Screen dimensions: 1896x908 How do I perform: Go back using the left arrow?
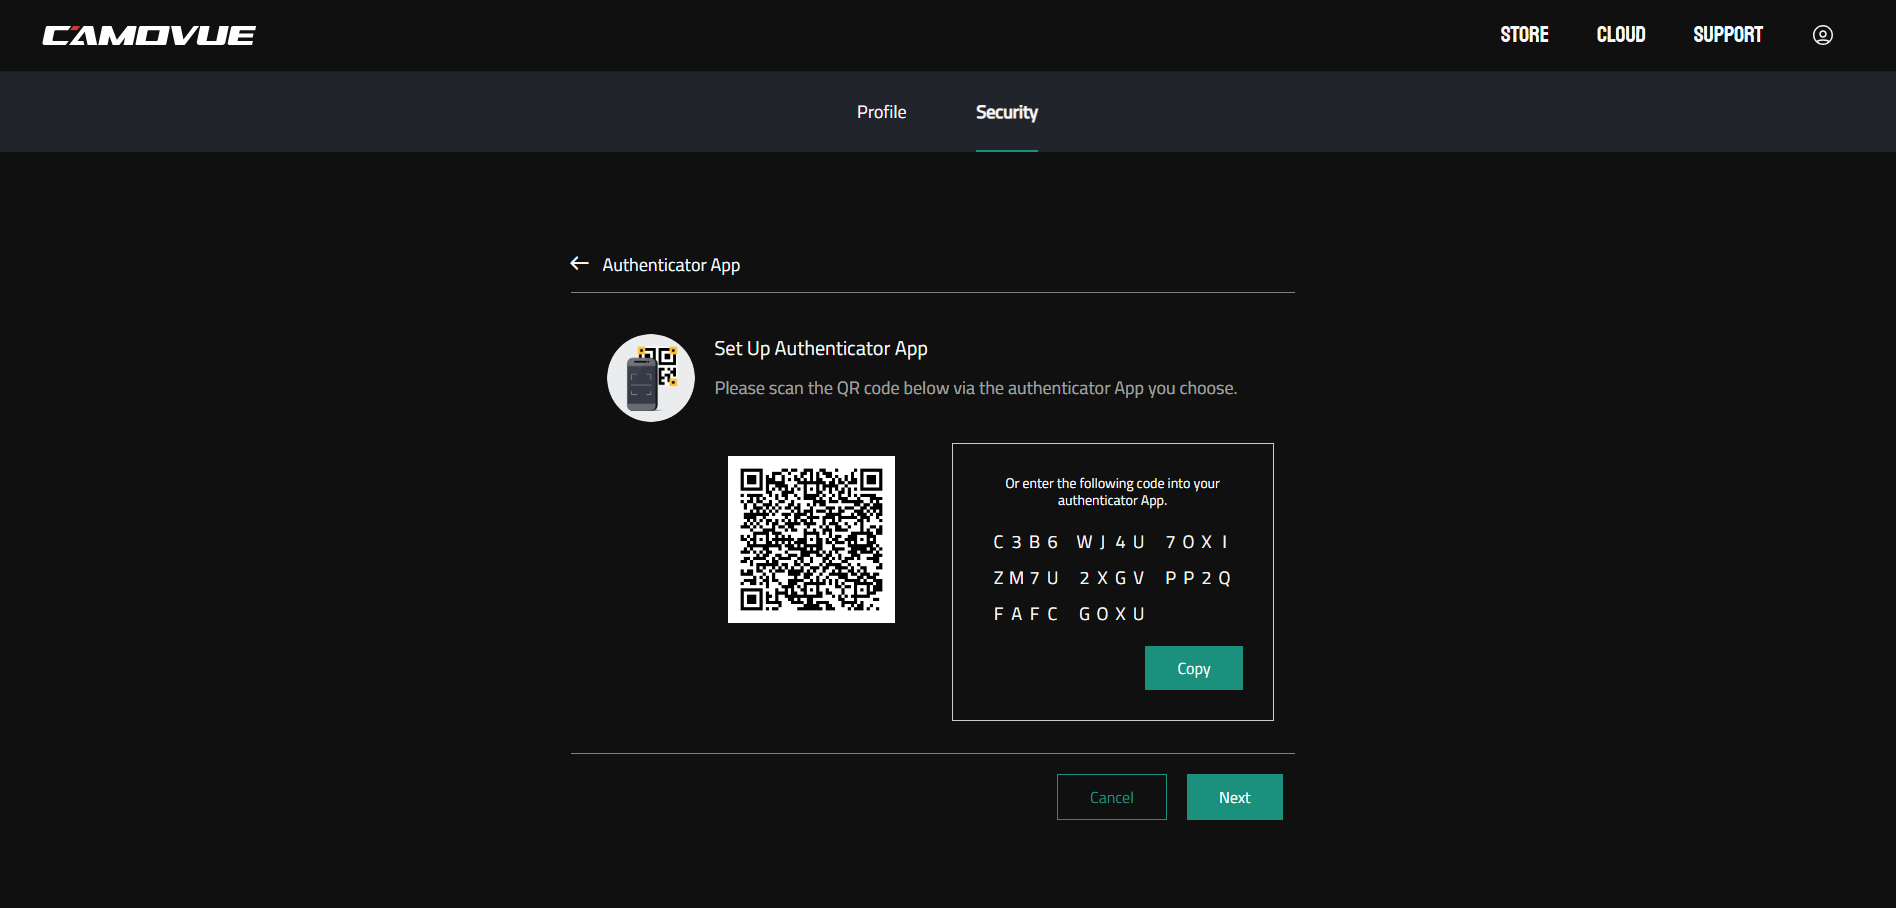click(579, 264)
